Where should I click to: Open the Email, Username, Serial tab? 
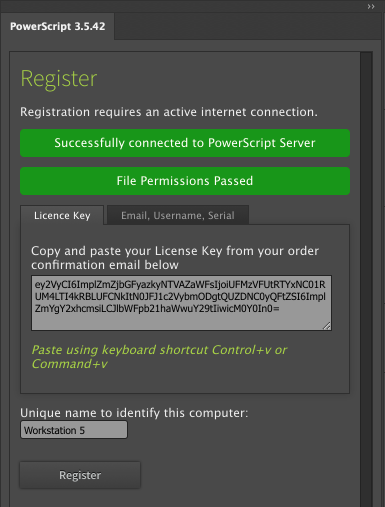[178, 215]
